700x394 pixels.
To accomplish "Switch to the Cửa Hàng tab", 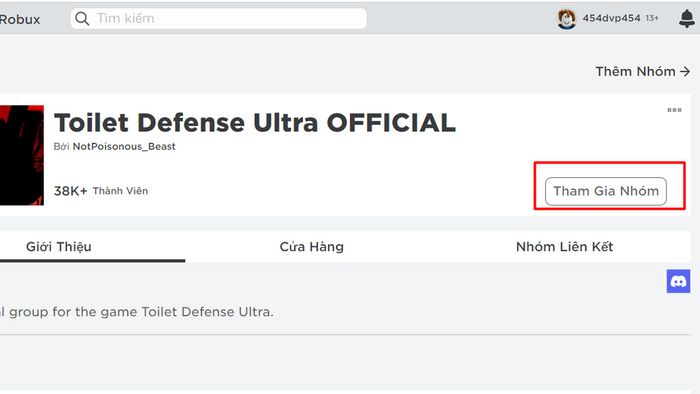I will click(x=312, y=247).
